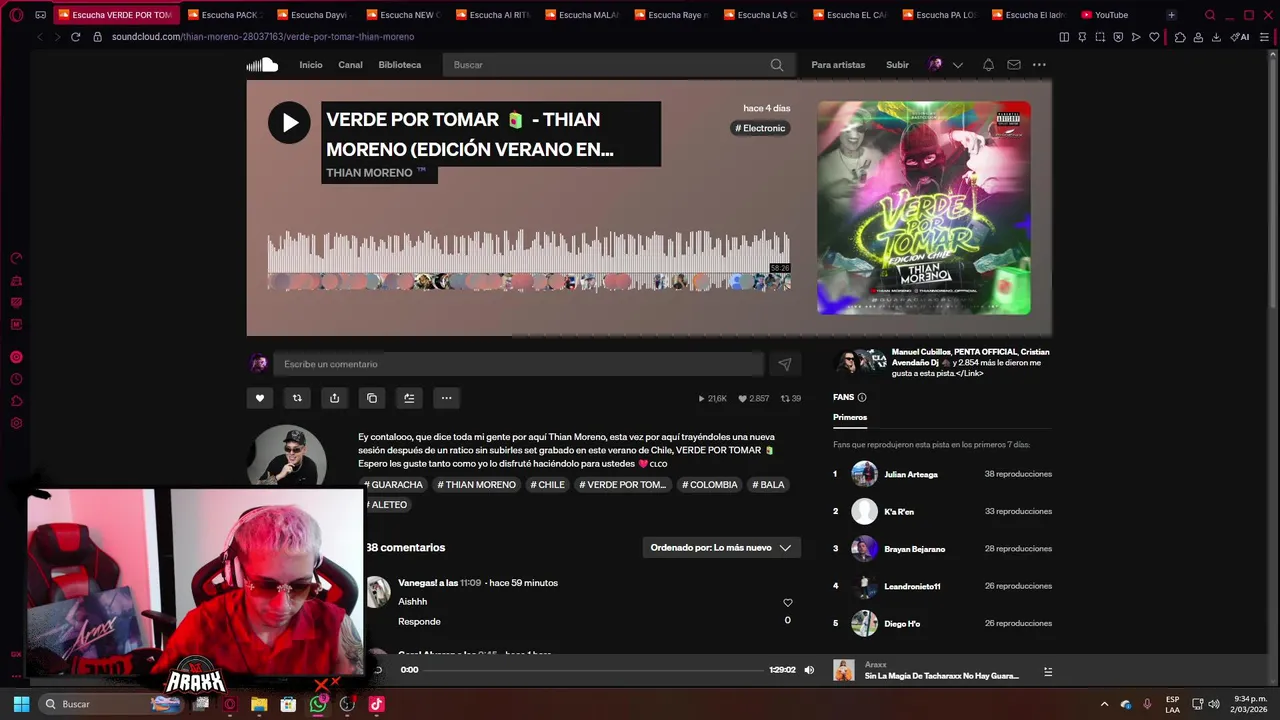Open the # GUARACHA tag
The height and width of the screenshot is (720, 1280).
[393, 485]
